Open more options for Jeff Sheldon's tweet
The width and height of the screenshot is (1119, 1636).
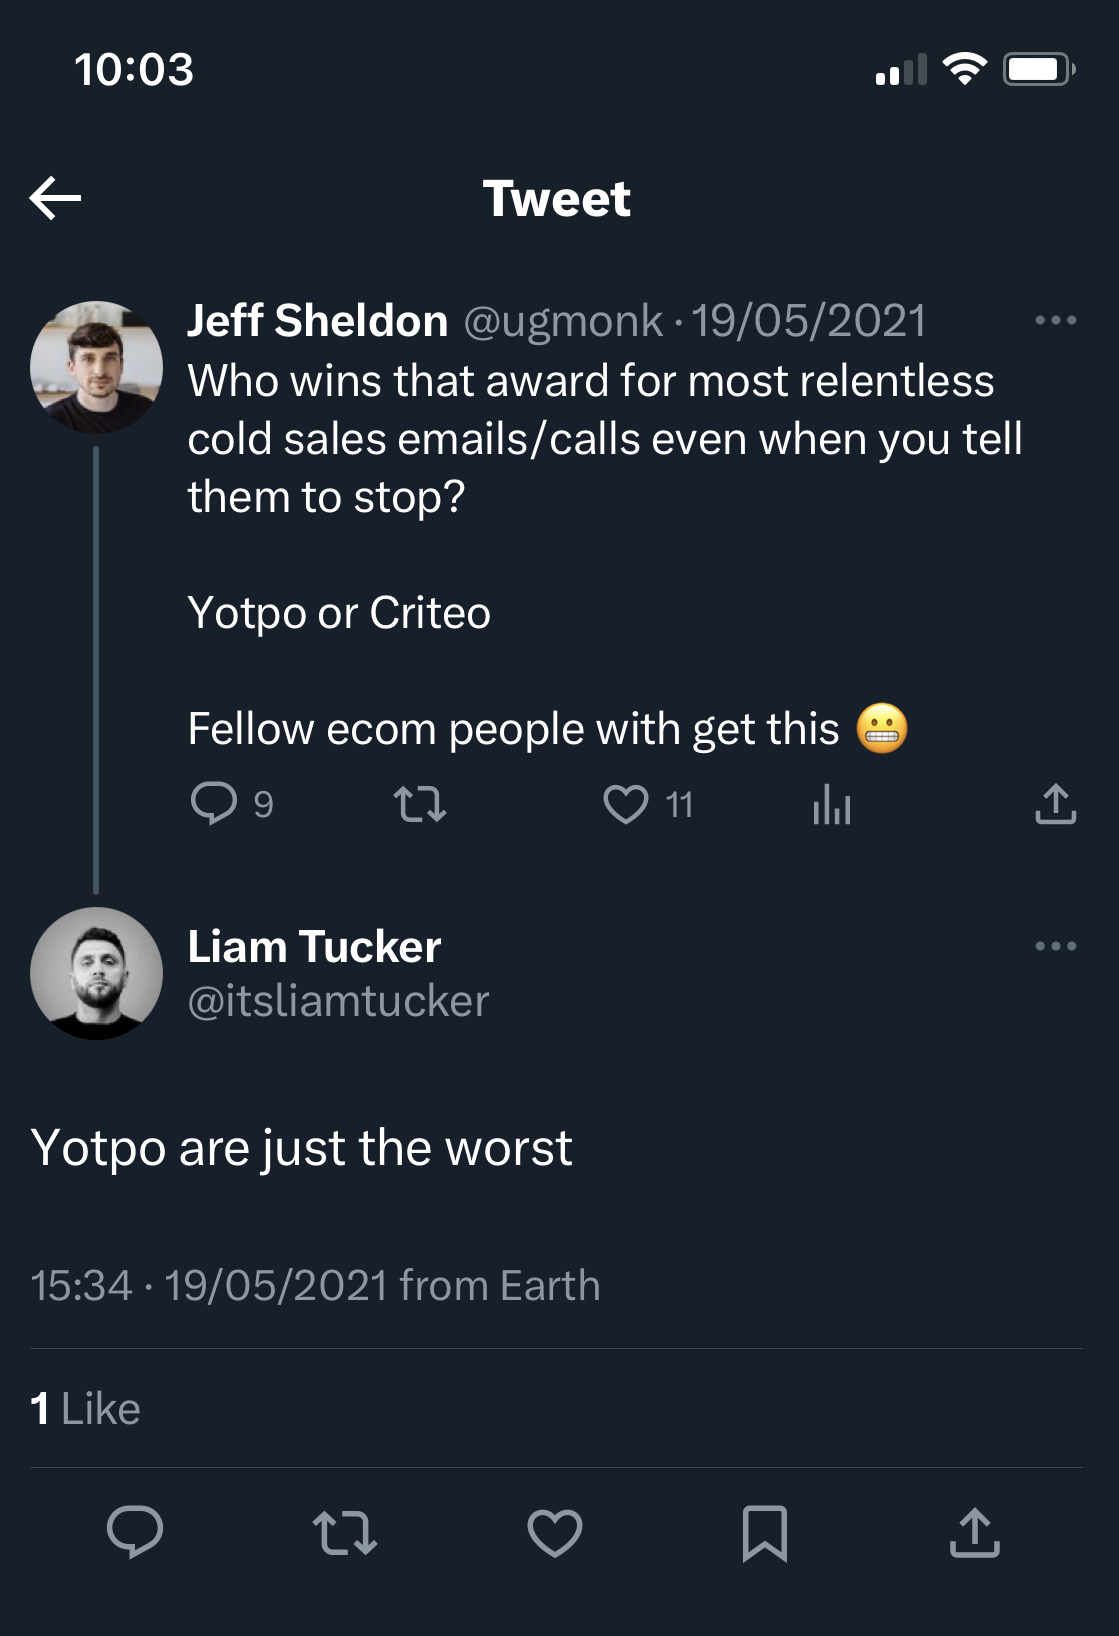pos(1055,321)
